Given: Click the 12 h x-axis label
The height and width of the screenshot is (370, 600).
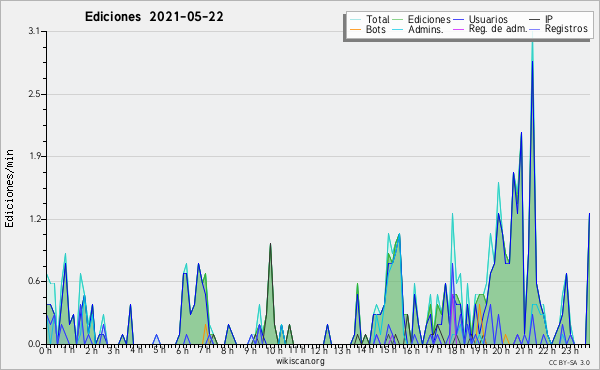Looking at the screenshot, I should (319, 350).
